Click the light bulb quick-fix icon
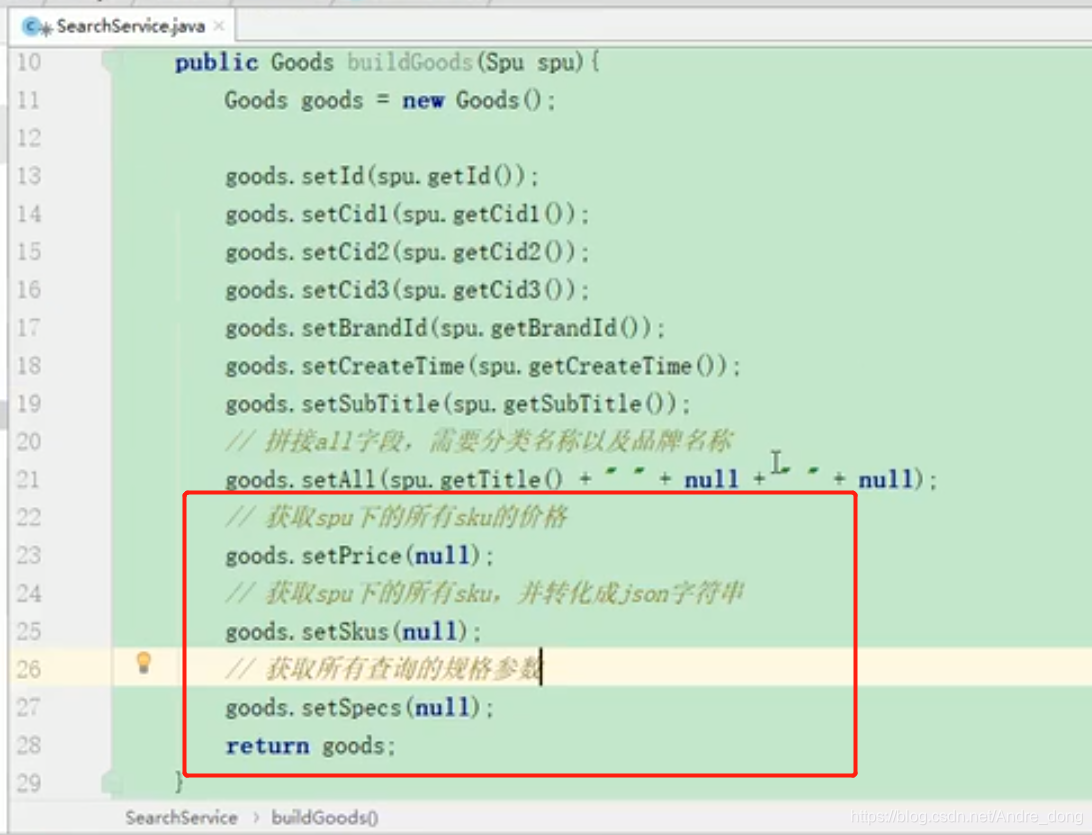1092x835 pixels. point(143,662)
